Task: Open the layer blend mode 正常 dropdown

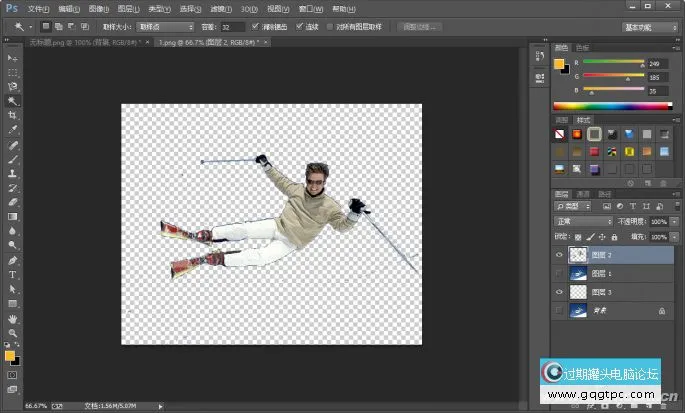Action: [x=584, y=221]
